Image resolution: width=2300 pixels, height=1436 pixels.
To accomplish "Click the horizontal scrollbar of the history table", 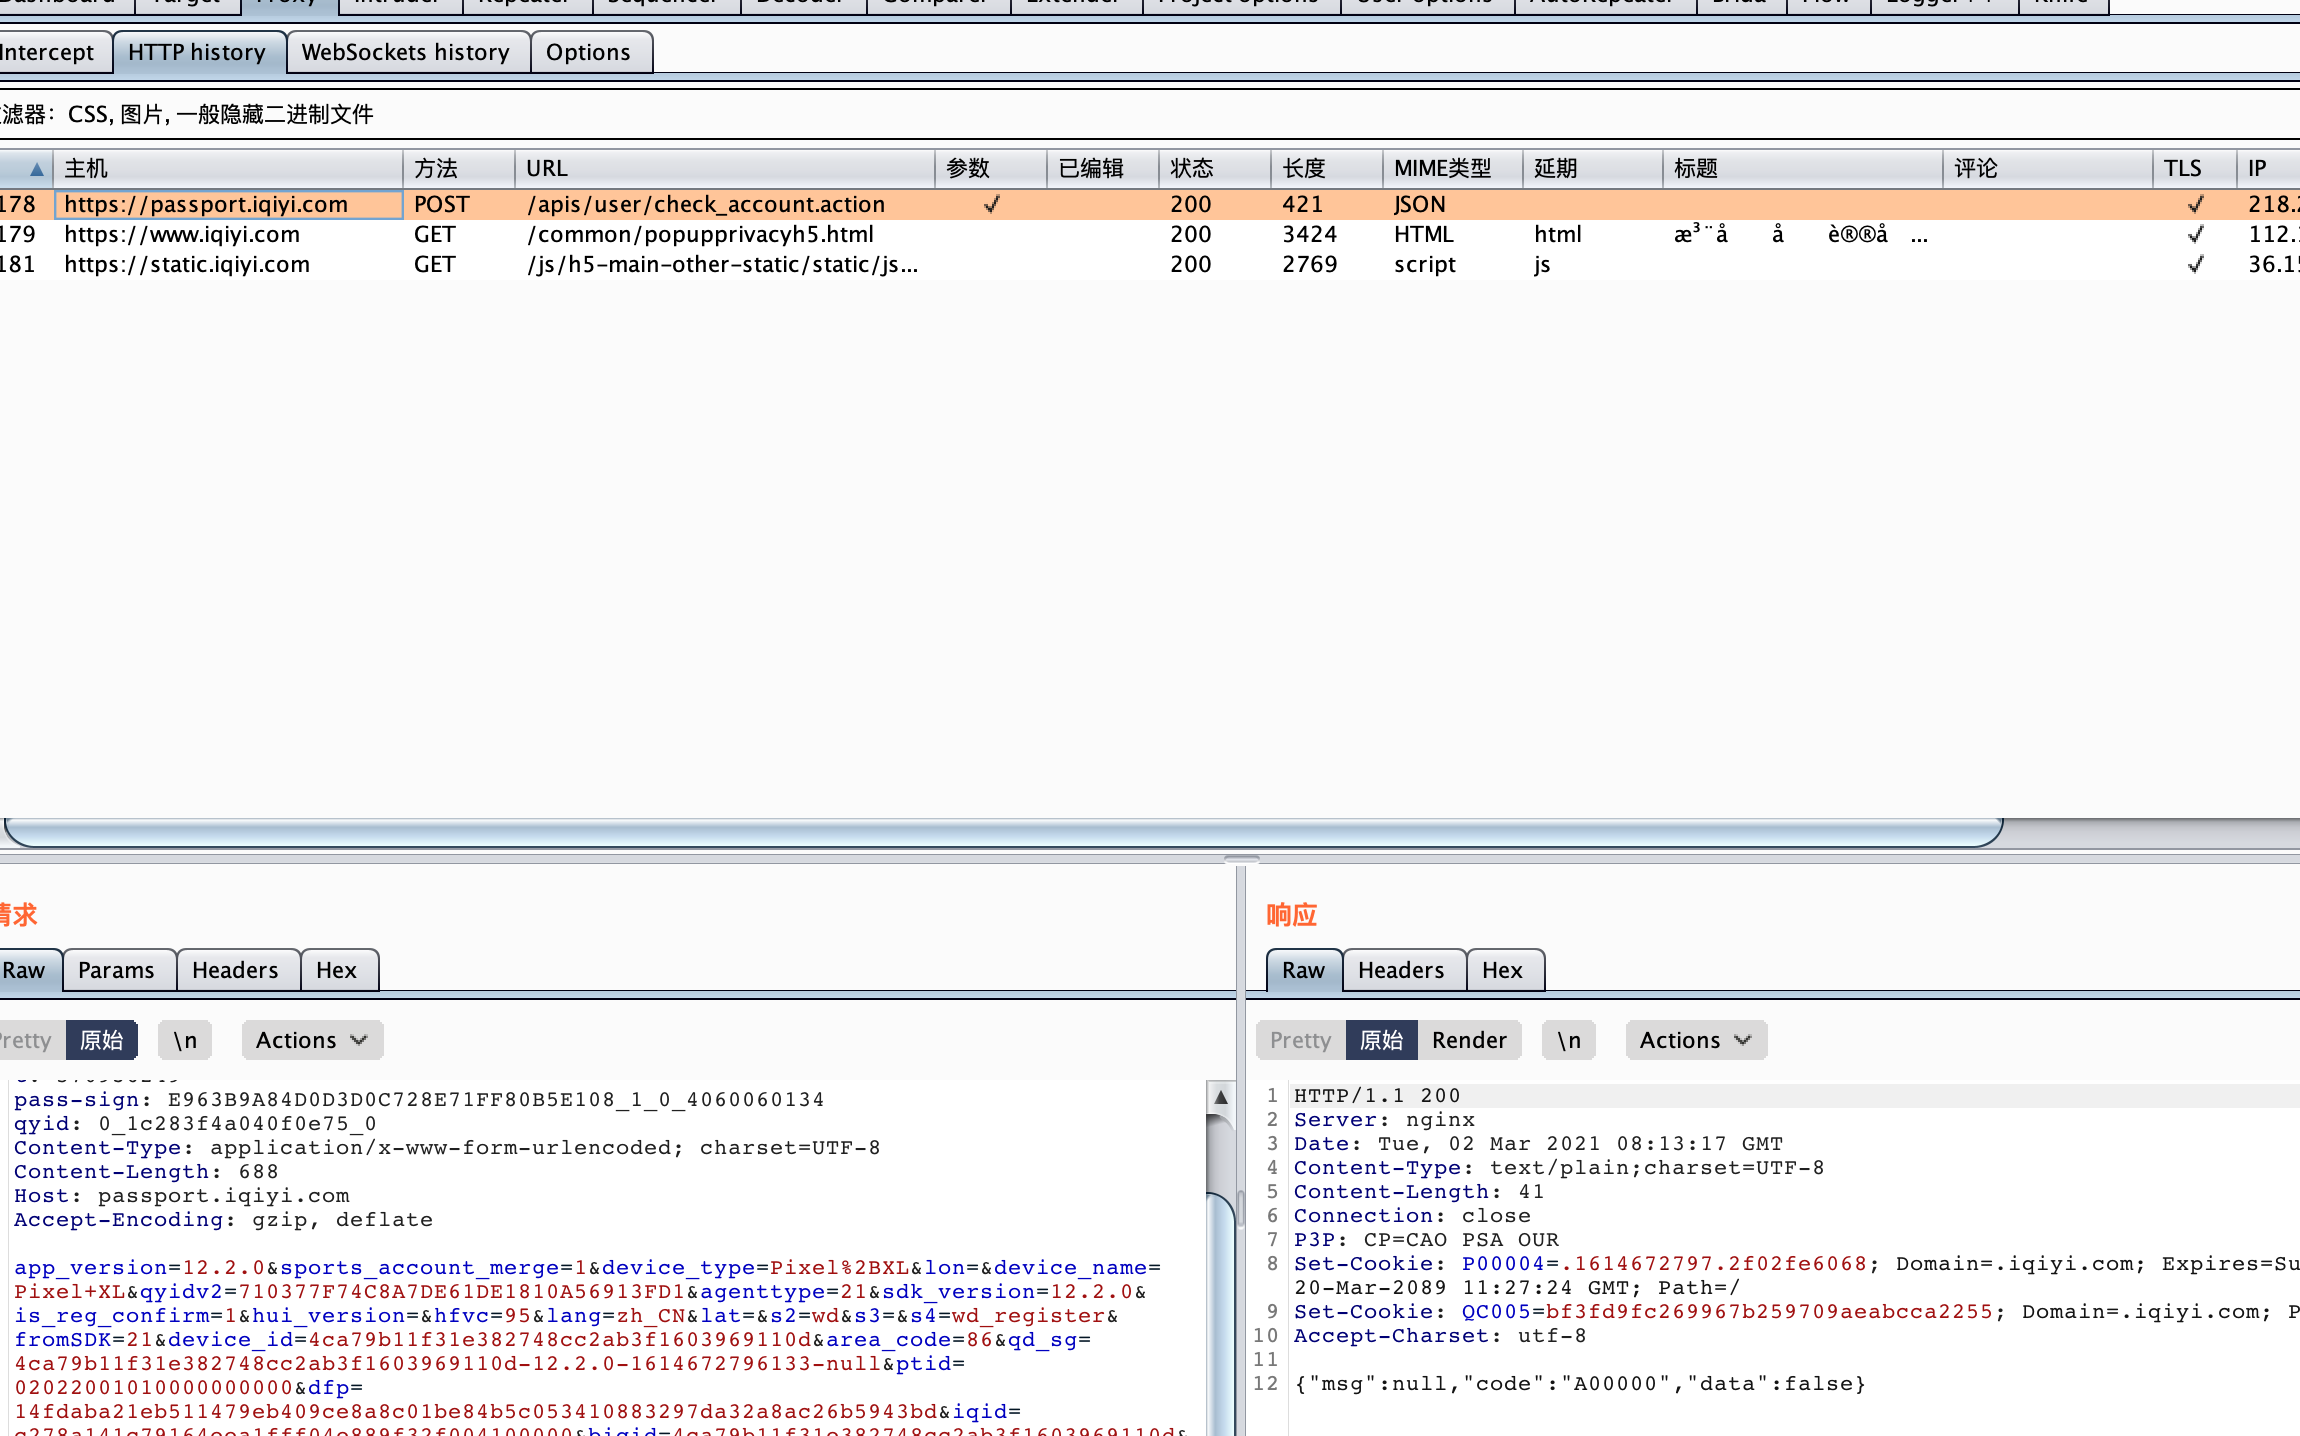I will point(1000,832).
